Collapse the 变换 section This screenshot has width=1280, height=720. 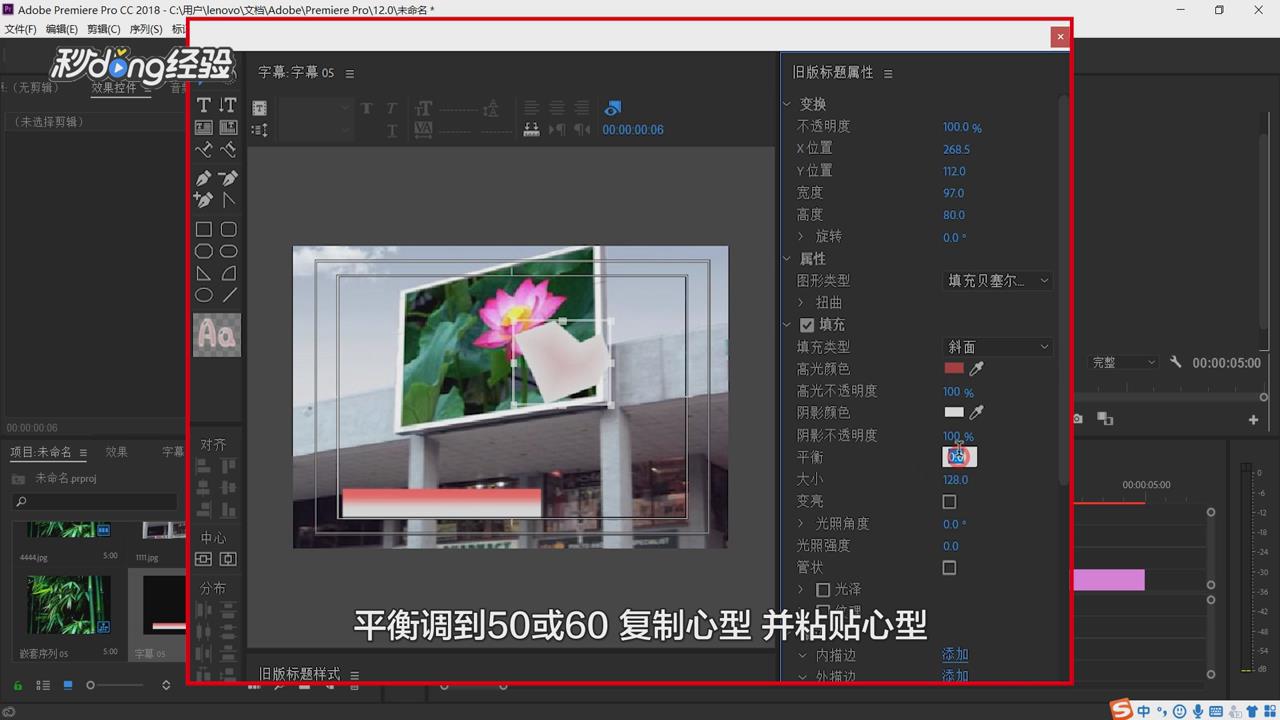point(787,104)
